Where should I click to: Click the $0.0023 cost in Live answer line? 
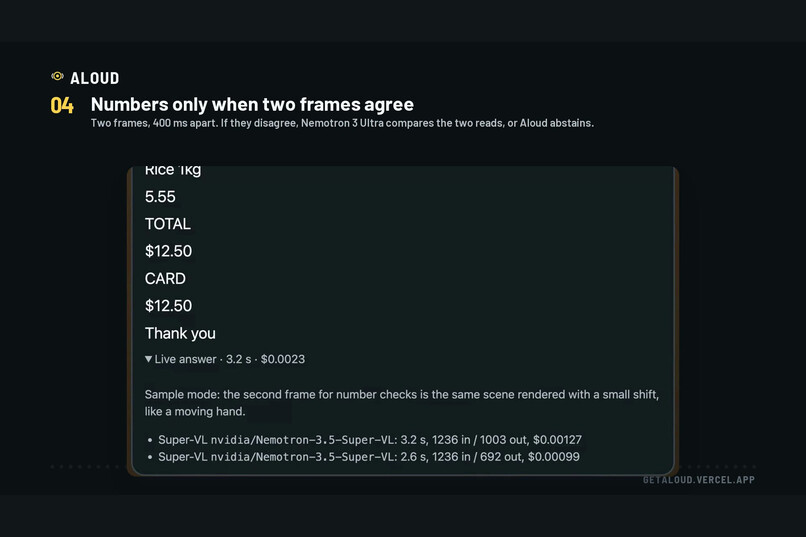click(x=283, y=359)
